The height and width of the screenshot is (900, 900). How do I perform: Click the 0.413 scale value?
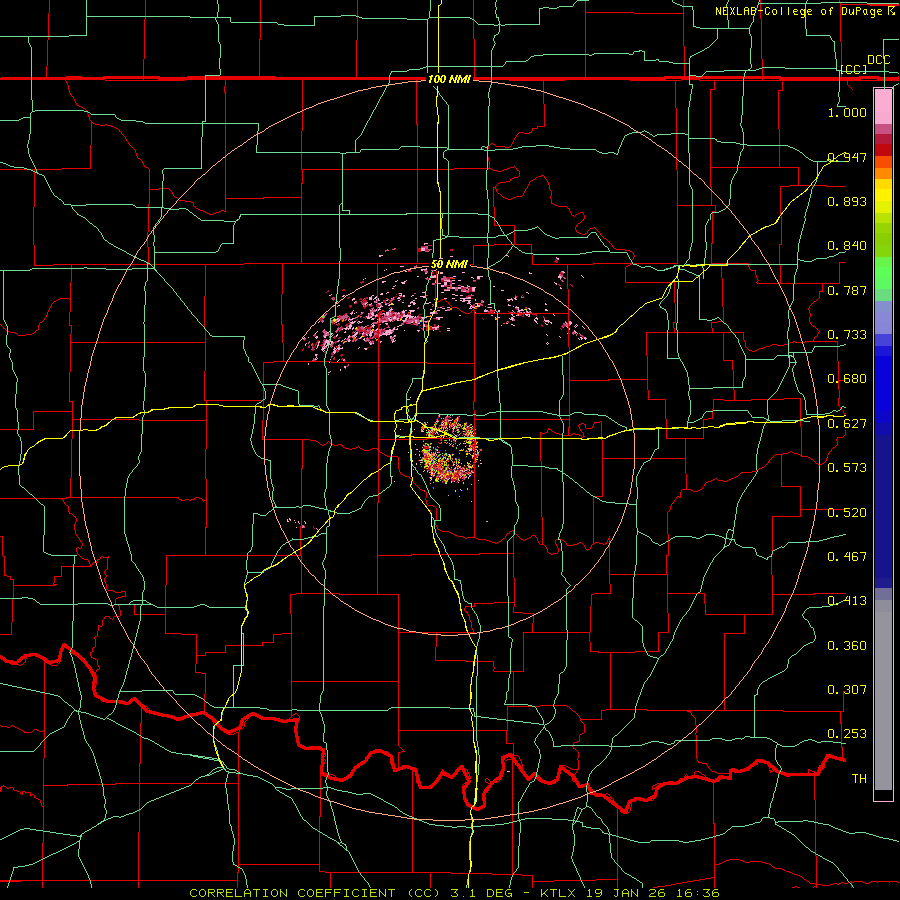pos(847,601)
